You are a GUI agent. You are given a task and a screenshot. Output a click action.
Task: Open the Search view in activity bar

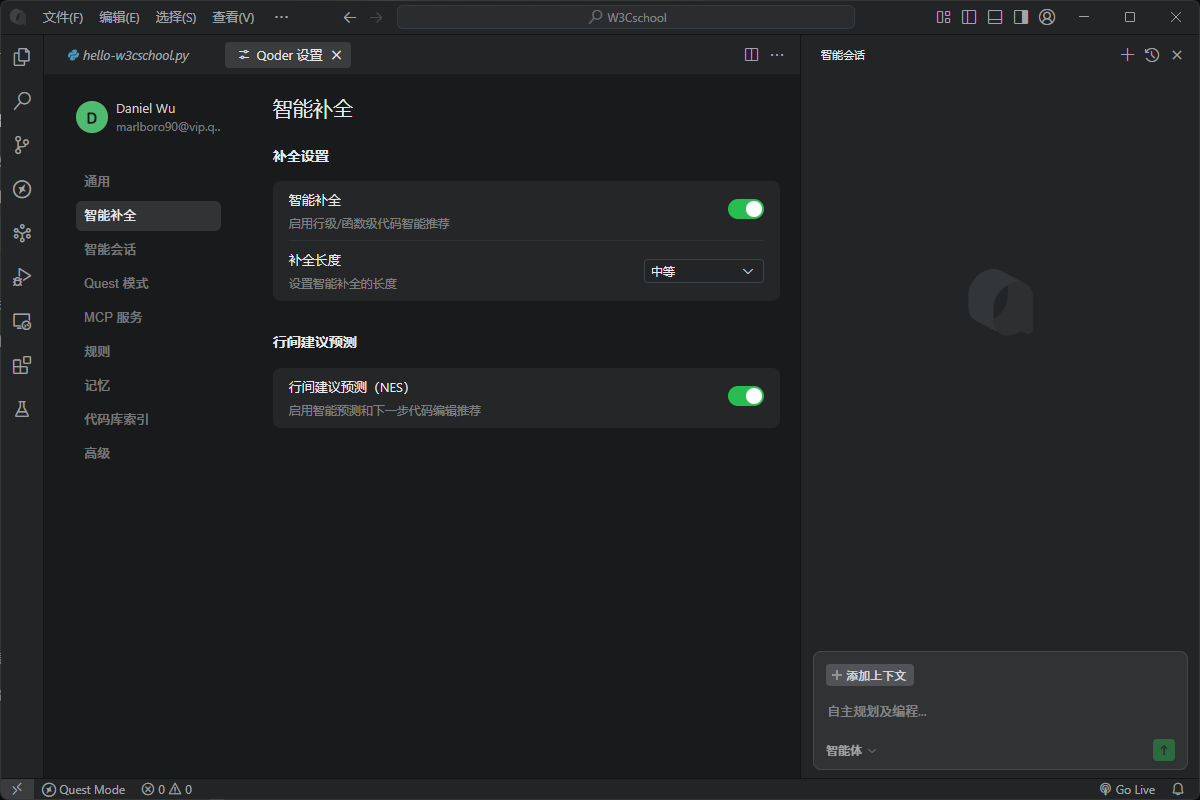point(21,101)
